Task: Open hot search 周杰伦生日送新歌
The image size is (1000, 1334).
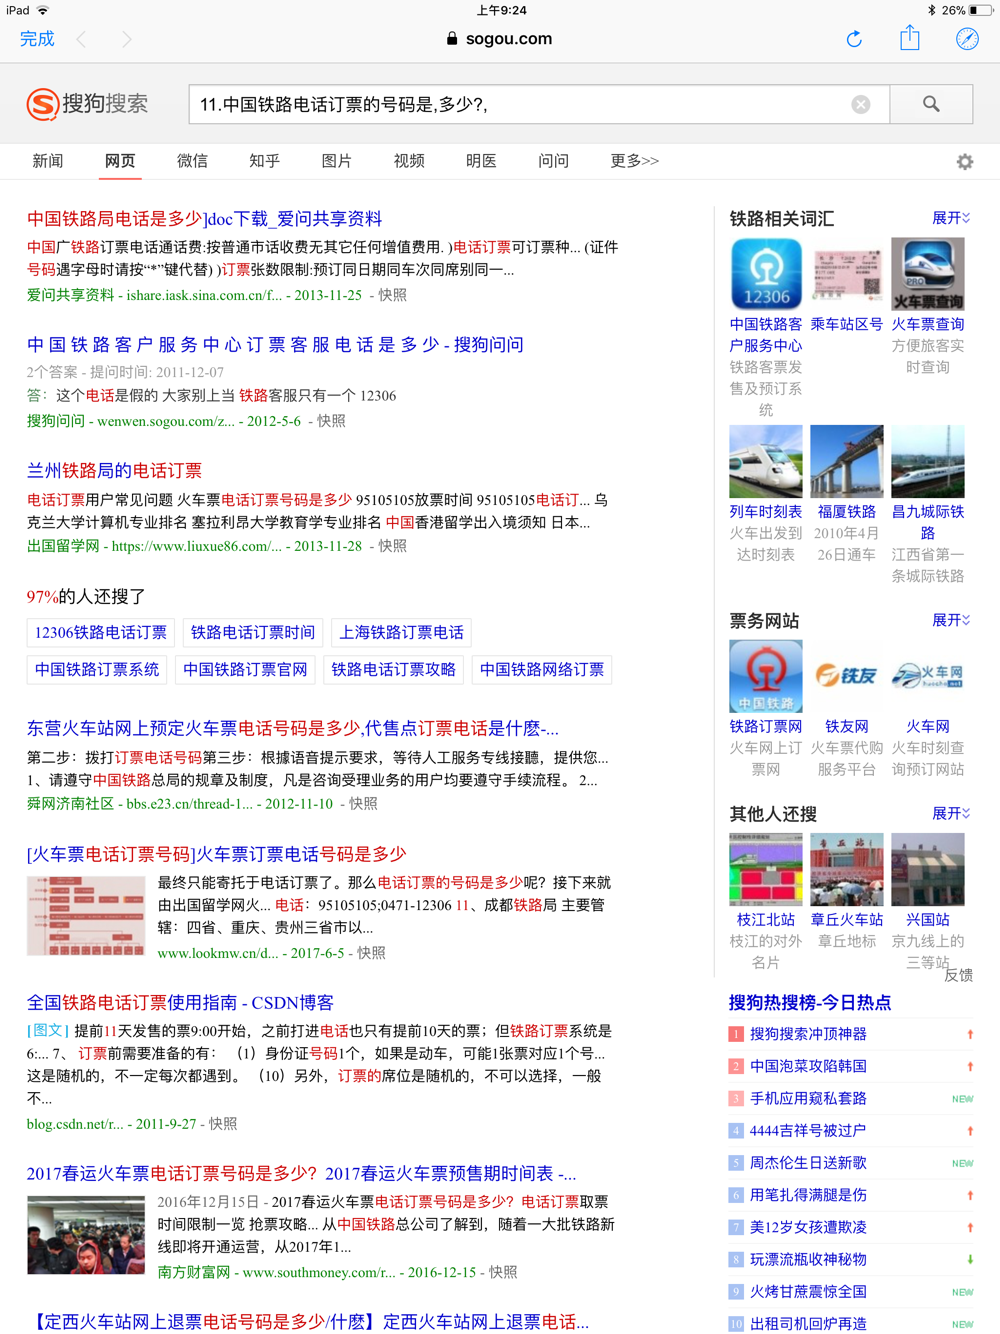Action: click(x=808, y=1163)
